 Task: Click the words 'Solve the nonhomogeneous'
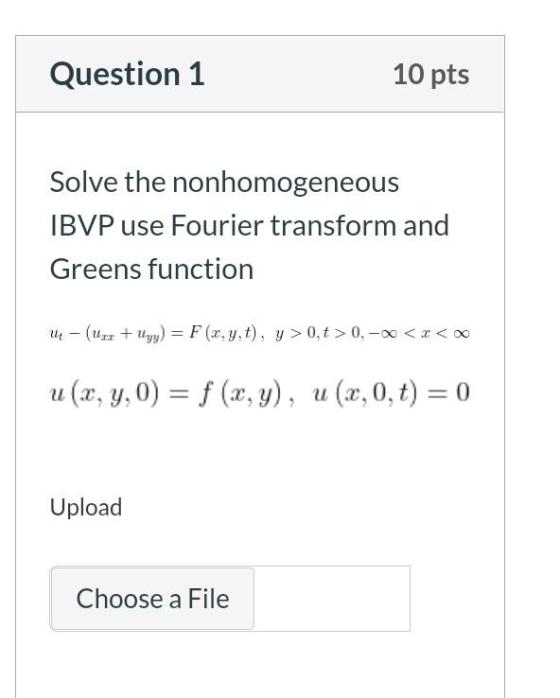click(224, 182)
